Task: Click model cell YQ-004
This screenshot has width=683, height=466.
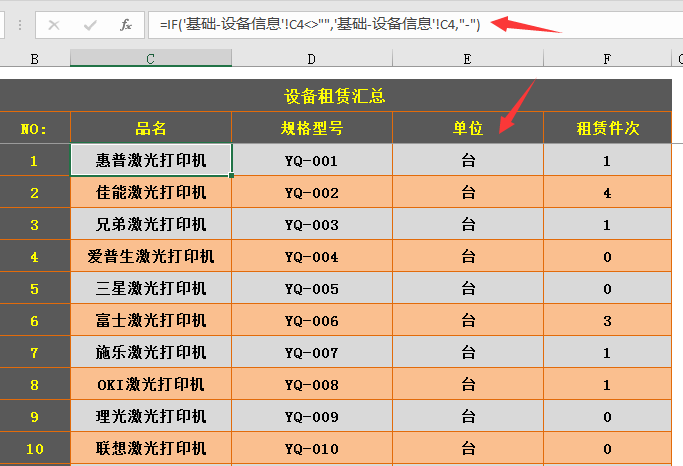Action: tap(312, 256)
